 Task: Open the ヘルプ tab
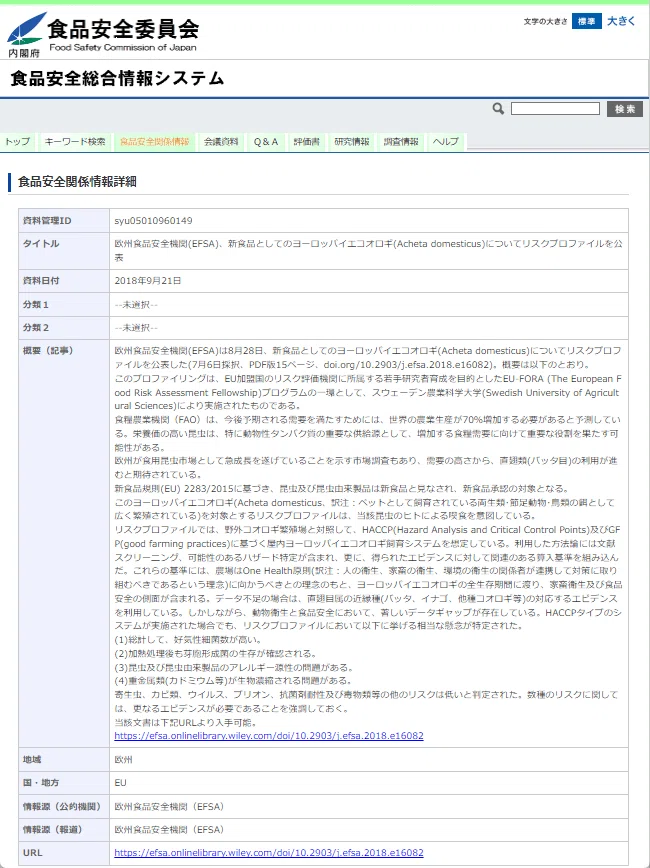coord(446,142)
